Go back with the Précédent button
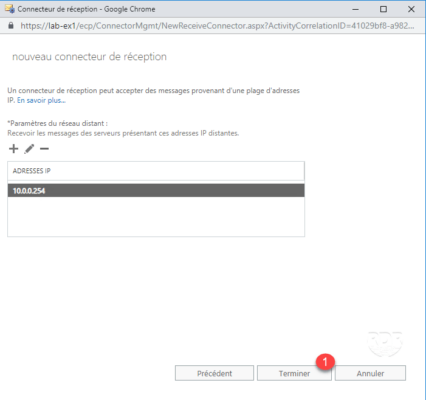Screen dimensions: 426x400 (214, 373)
